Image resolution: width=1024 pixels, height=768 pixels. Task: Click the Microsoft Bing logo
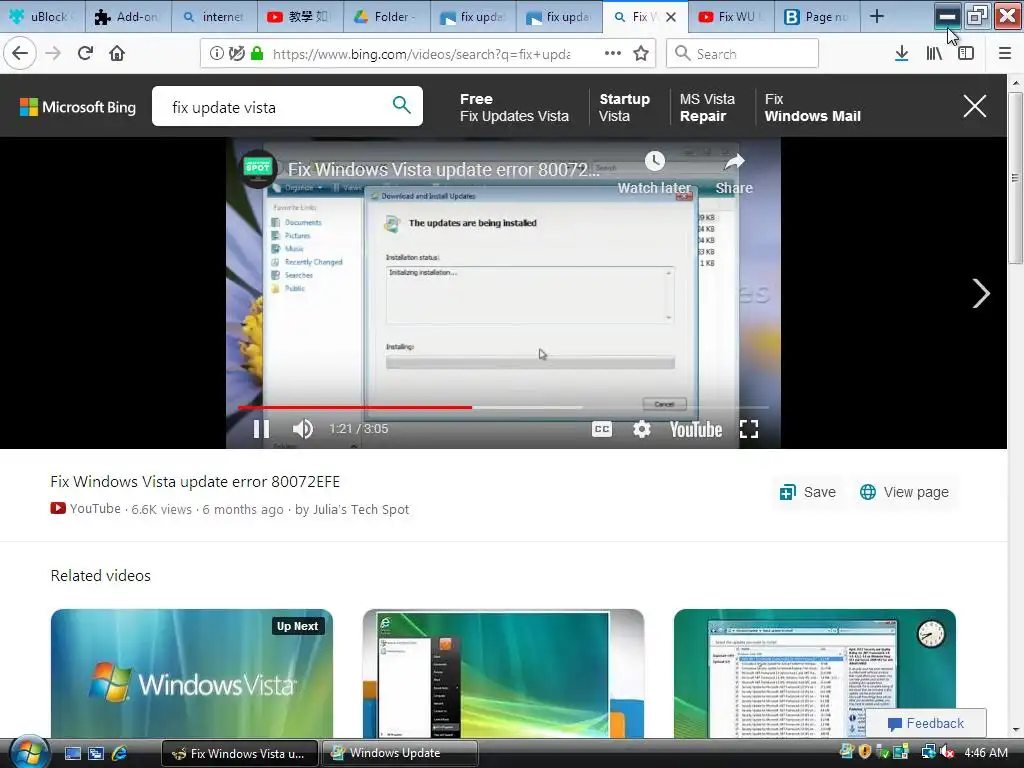tap(78, 107)
